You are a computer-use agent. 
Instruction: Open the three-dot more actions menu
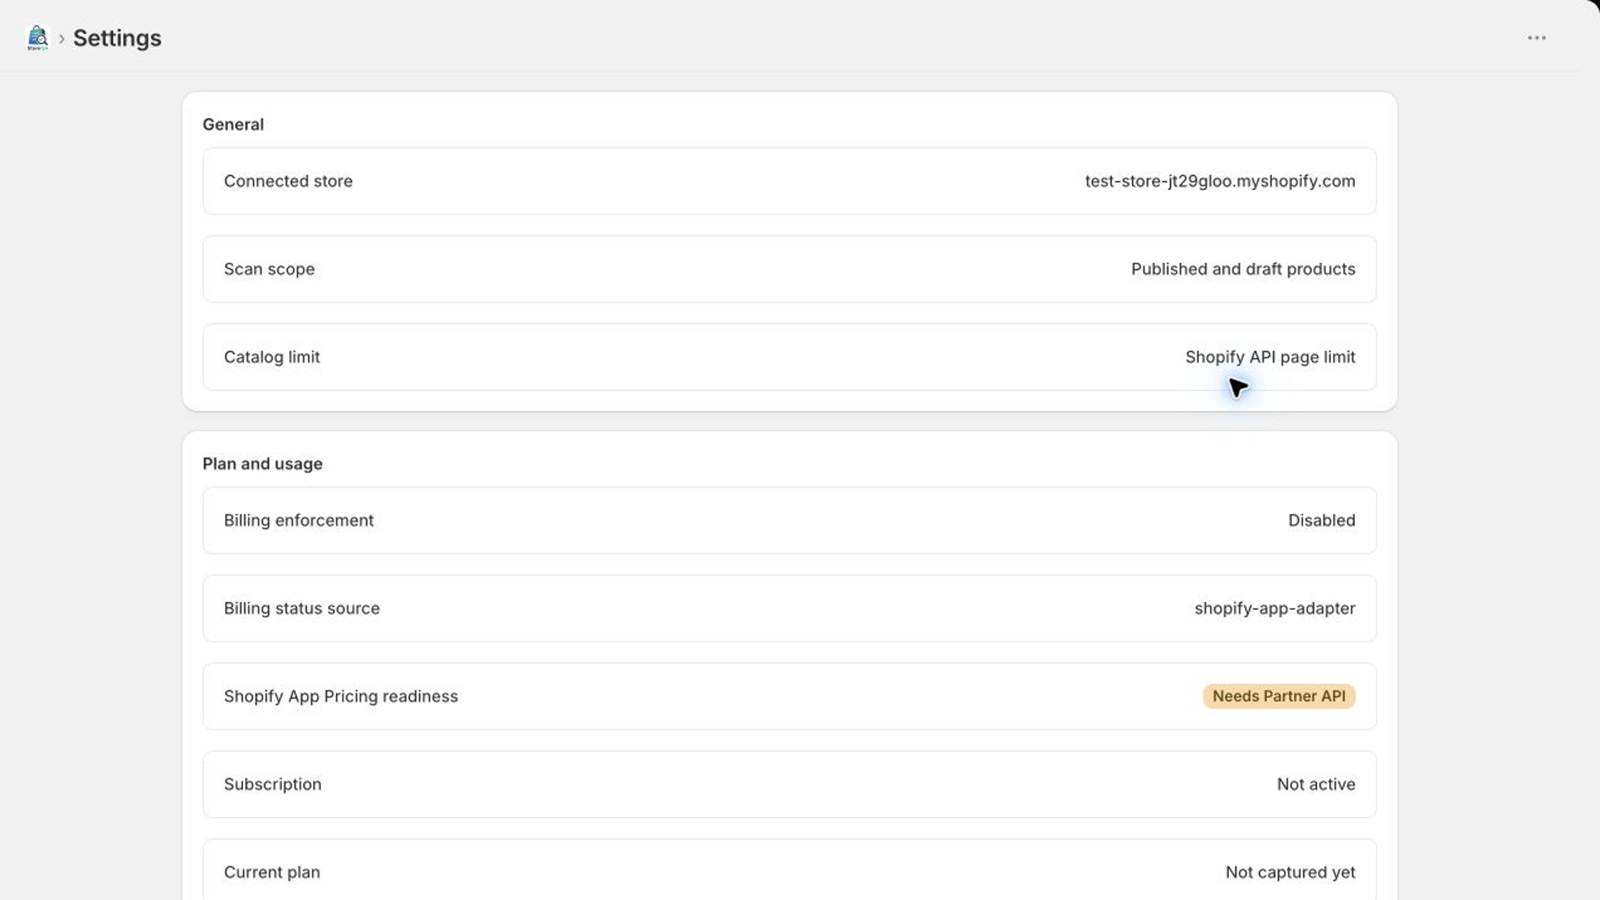click(1537, 38)
